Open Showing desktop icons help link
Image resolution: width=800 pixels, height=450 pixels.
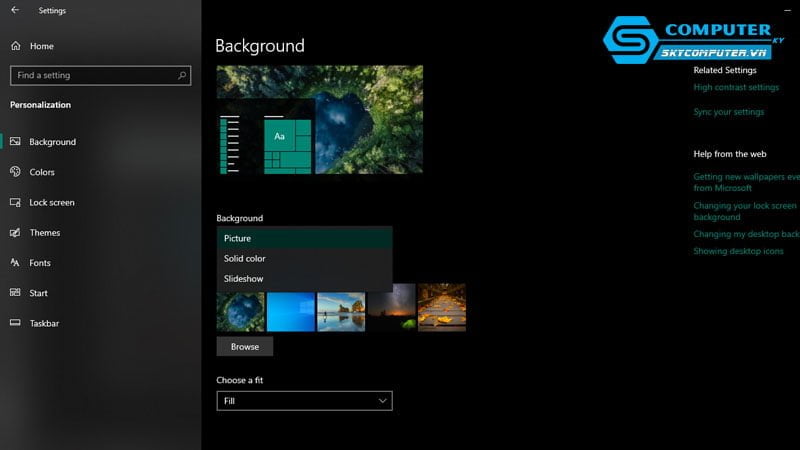pyautogui.click(x=738, y=251)
